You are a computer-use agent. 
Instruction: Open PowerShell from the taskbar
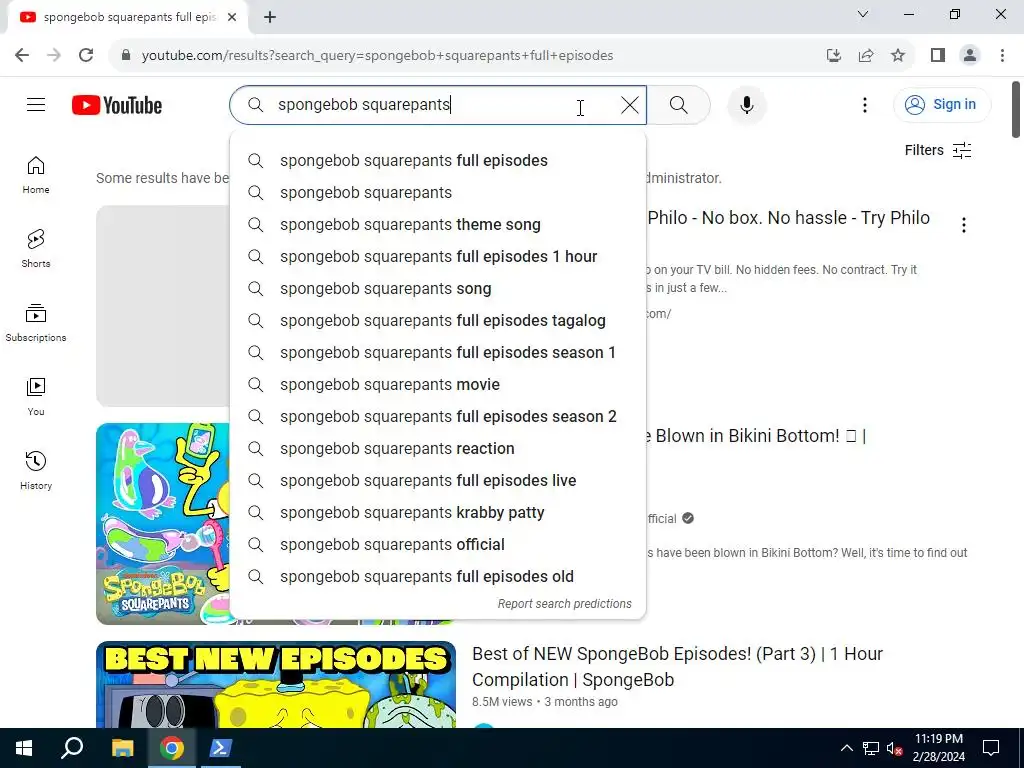[x=219, y=748]
